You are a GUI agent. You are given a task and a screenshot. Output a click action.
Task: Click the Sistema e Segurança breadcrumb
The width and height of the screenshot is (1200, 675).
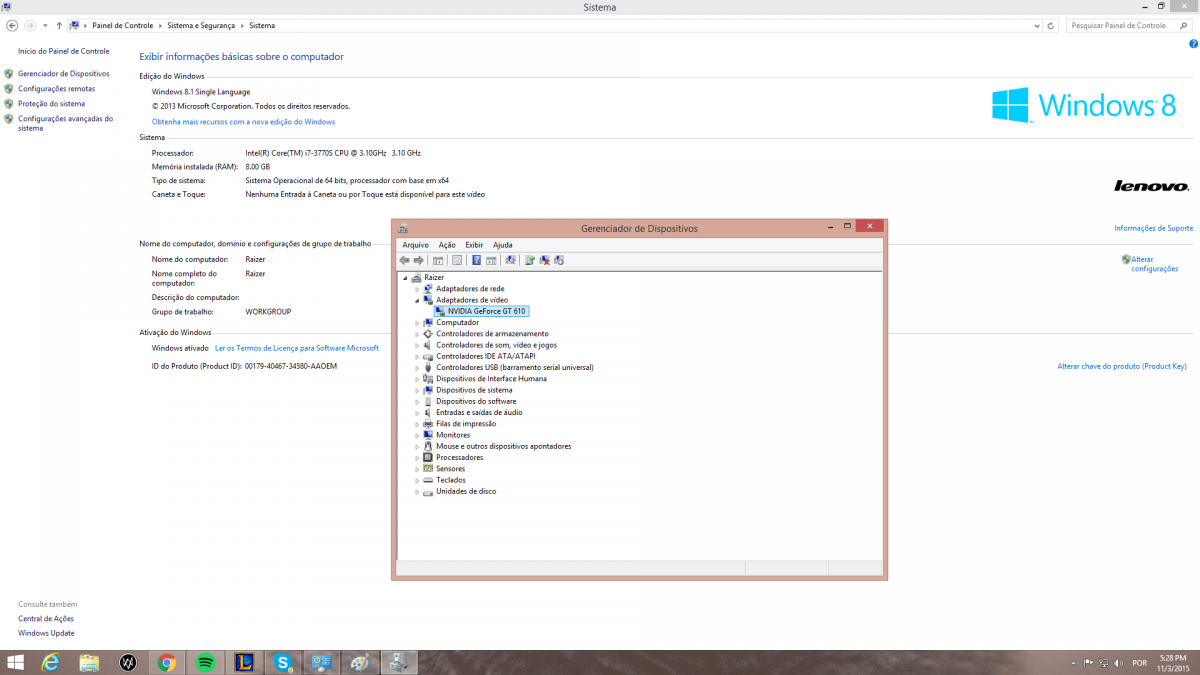click(201, 25)
